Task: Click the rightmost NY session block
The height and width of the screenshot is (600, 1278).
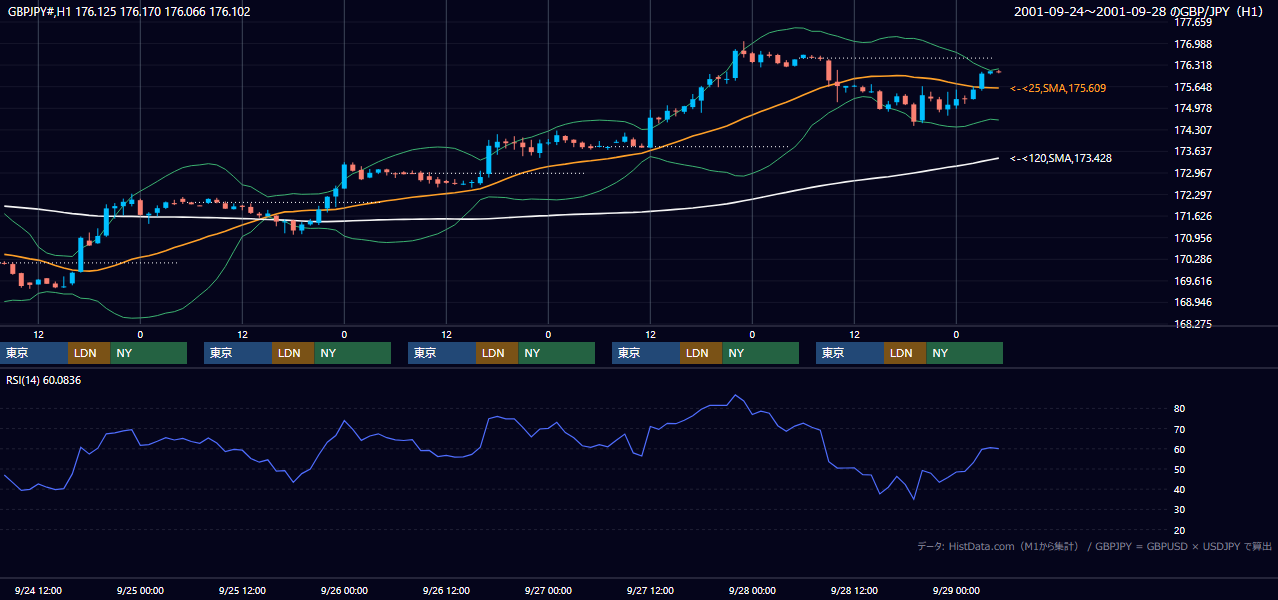Action: click(x=965, y=353)
